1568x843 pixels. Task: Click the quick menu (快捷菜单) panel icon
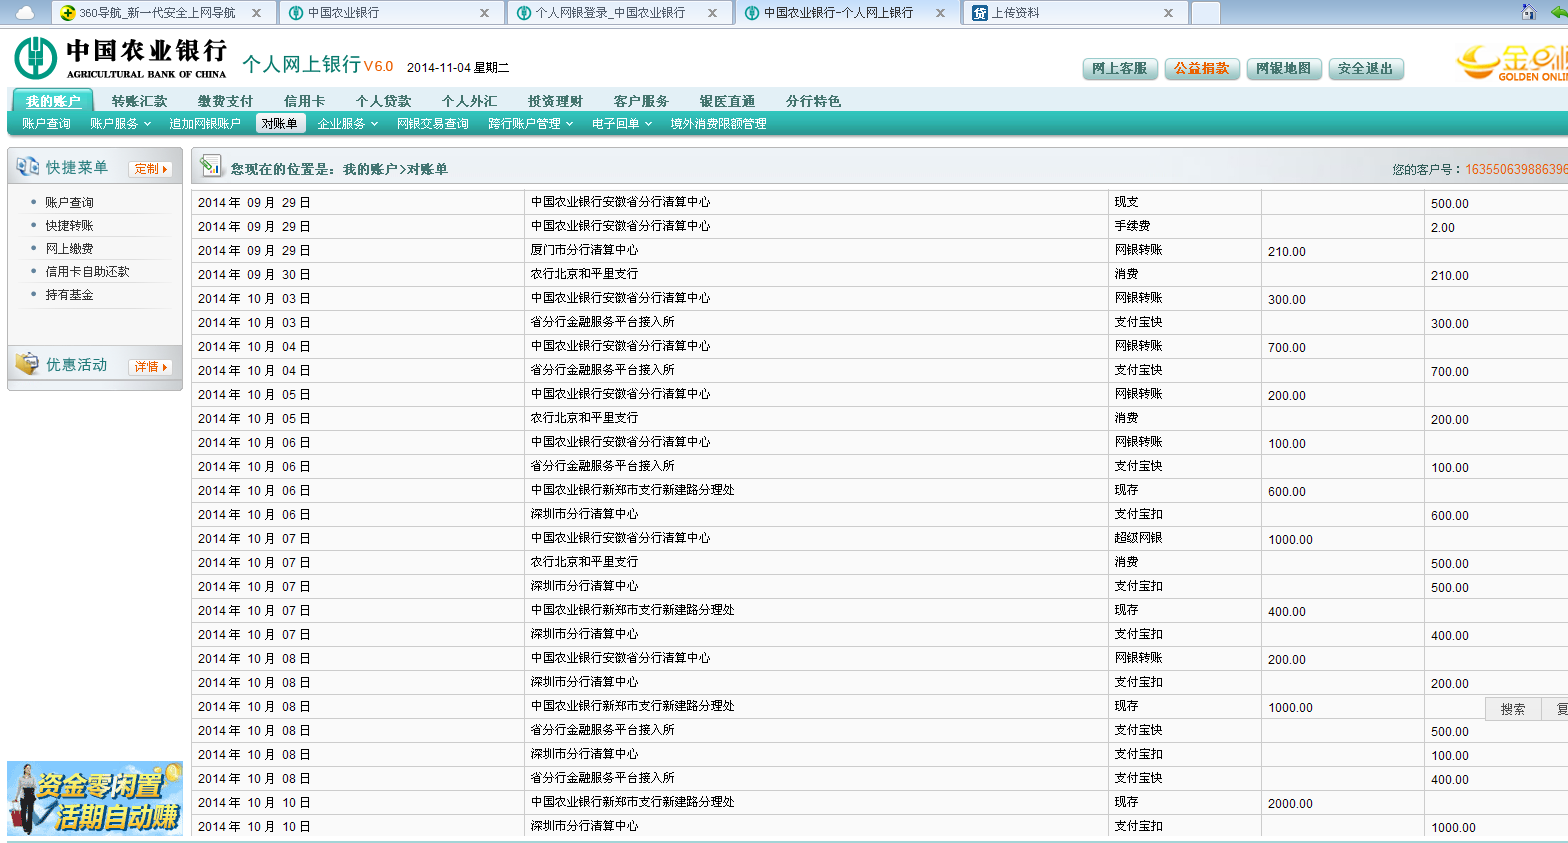click(27, 167)
